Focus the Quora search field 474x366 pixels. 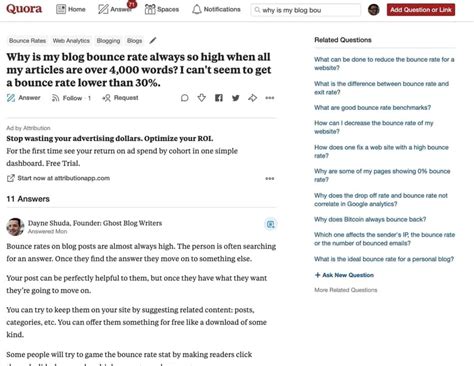[305, 10]
